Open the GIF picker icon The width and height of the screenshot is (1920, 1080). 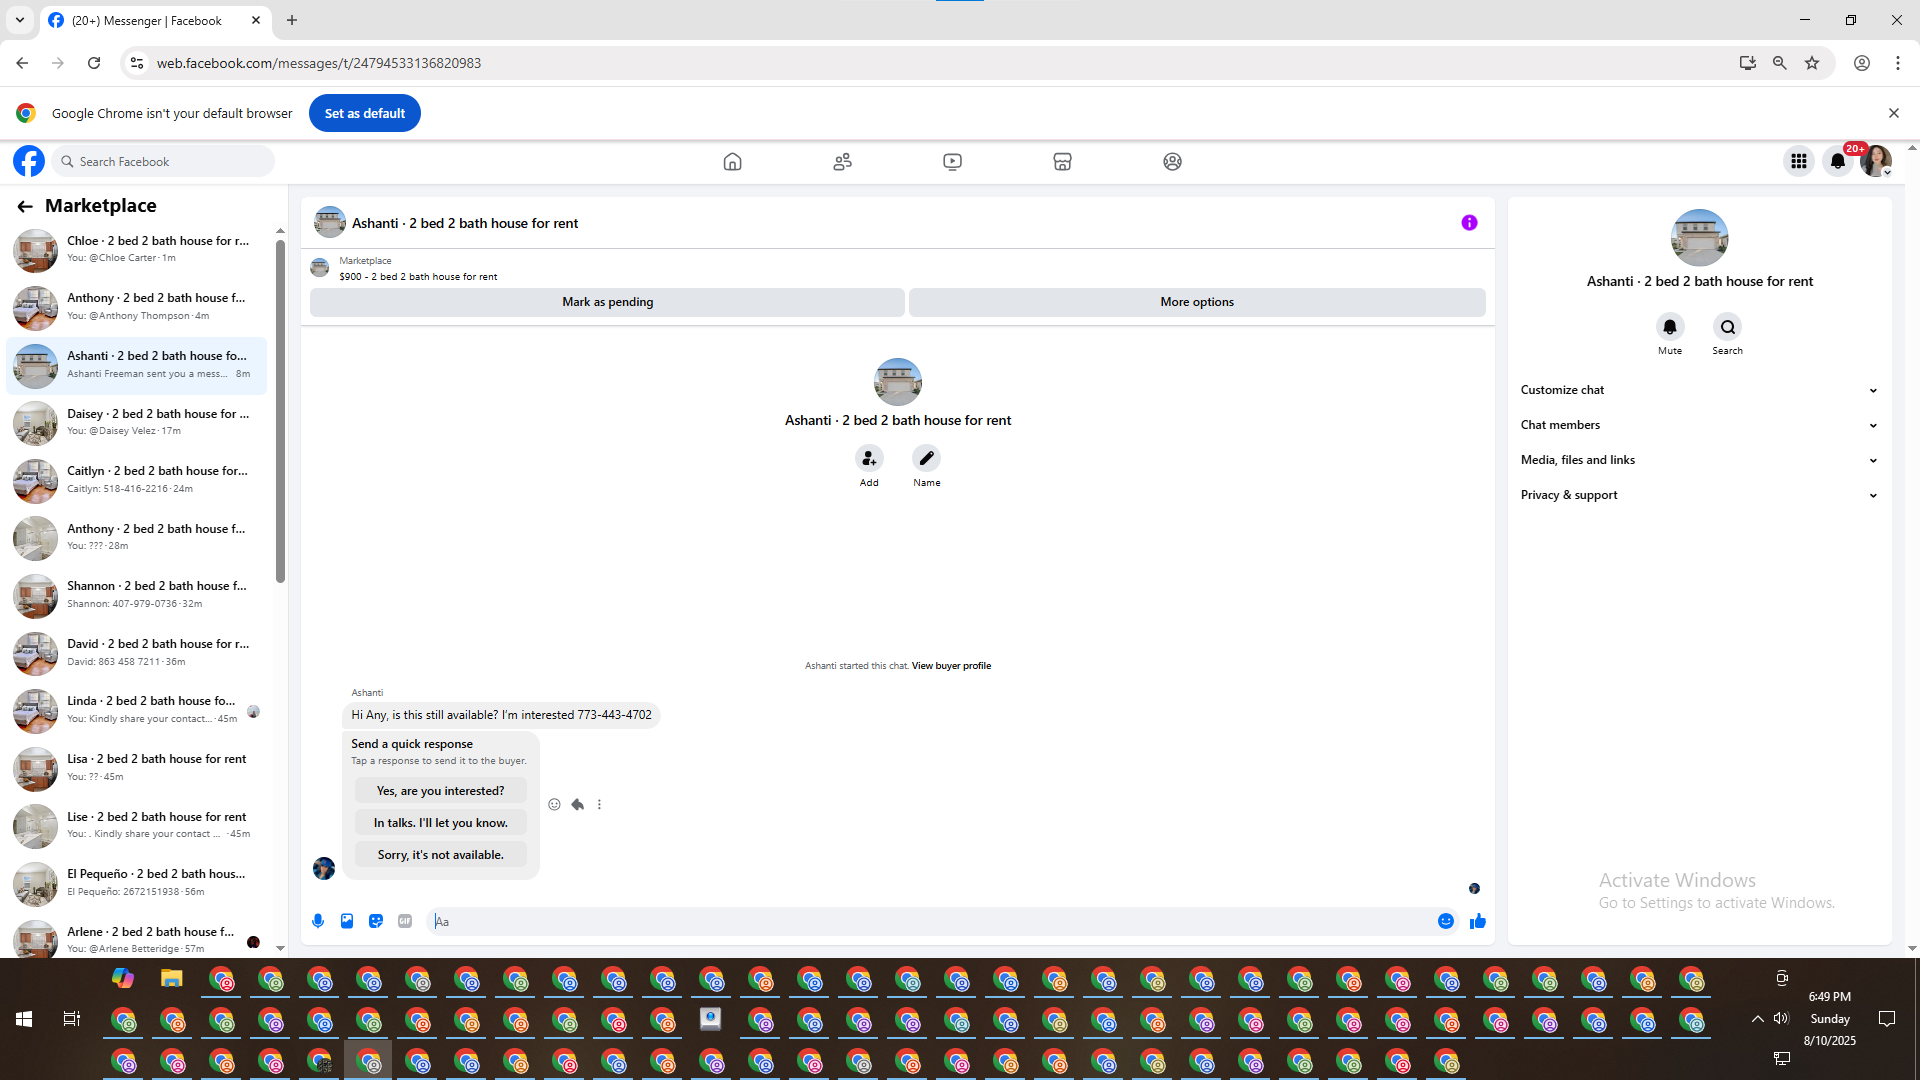click(x=405, y=921)
